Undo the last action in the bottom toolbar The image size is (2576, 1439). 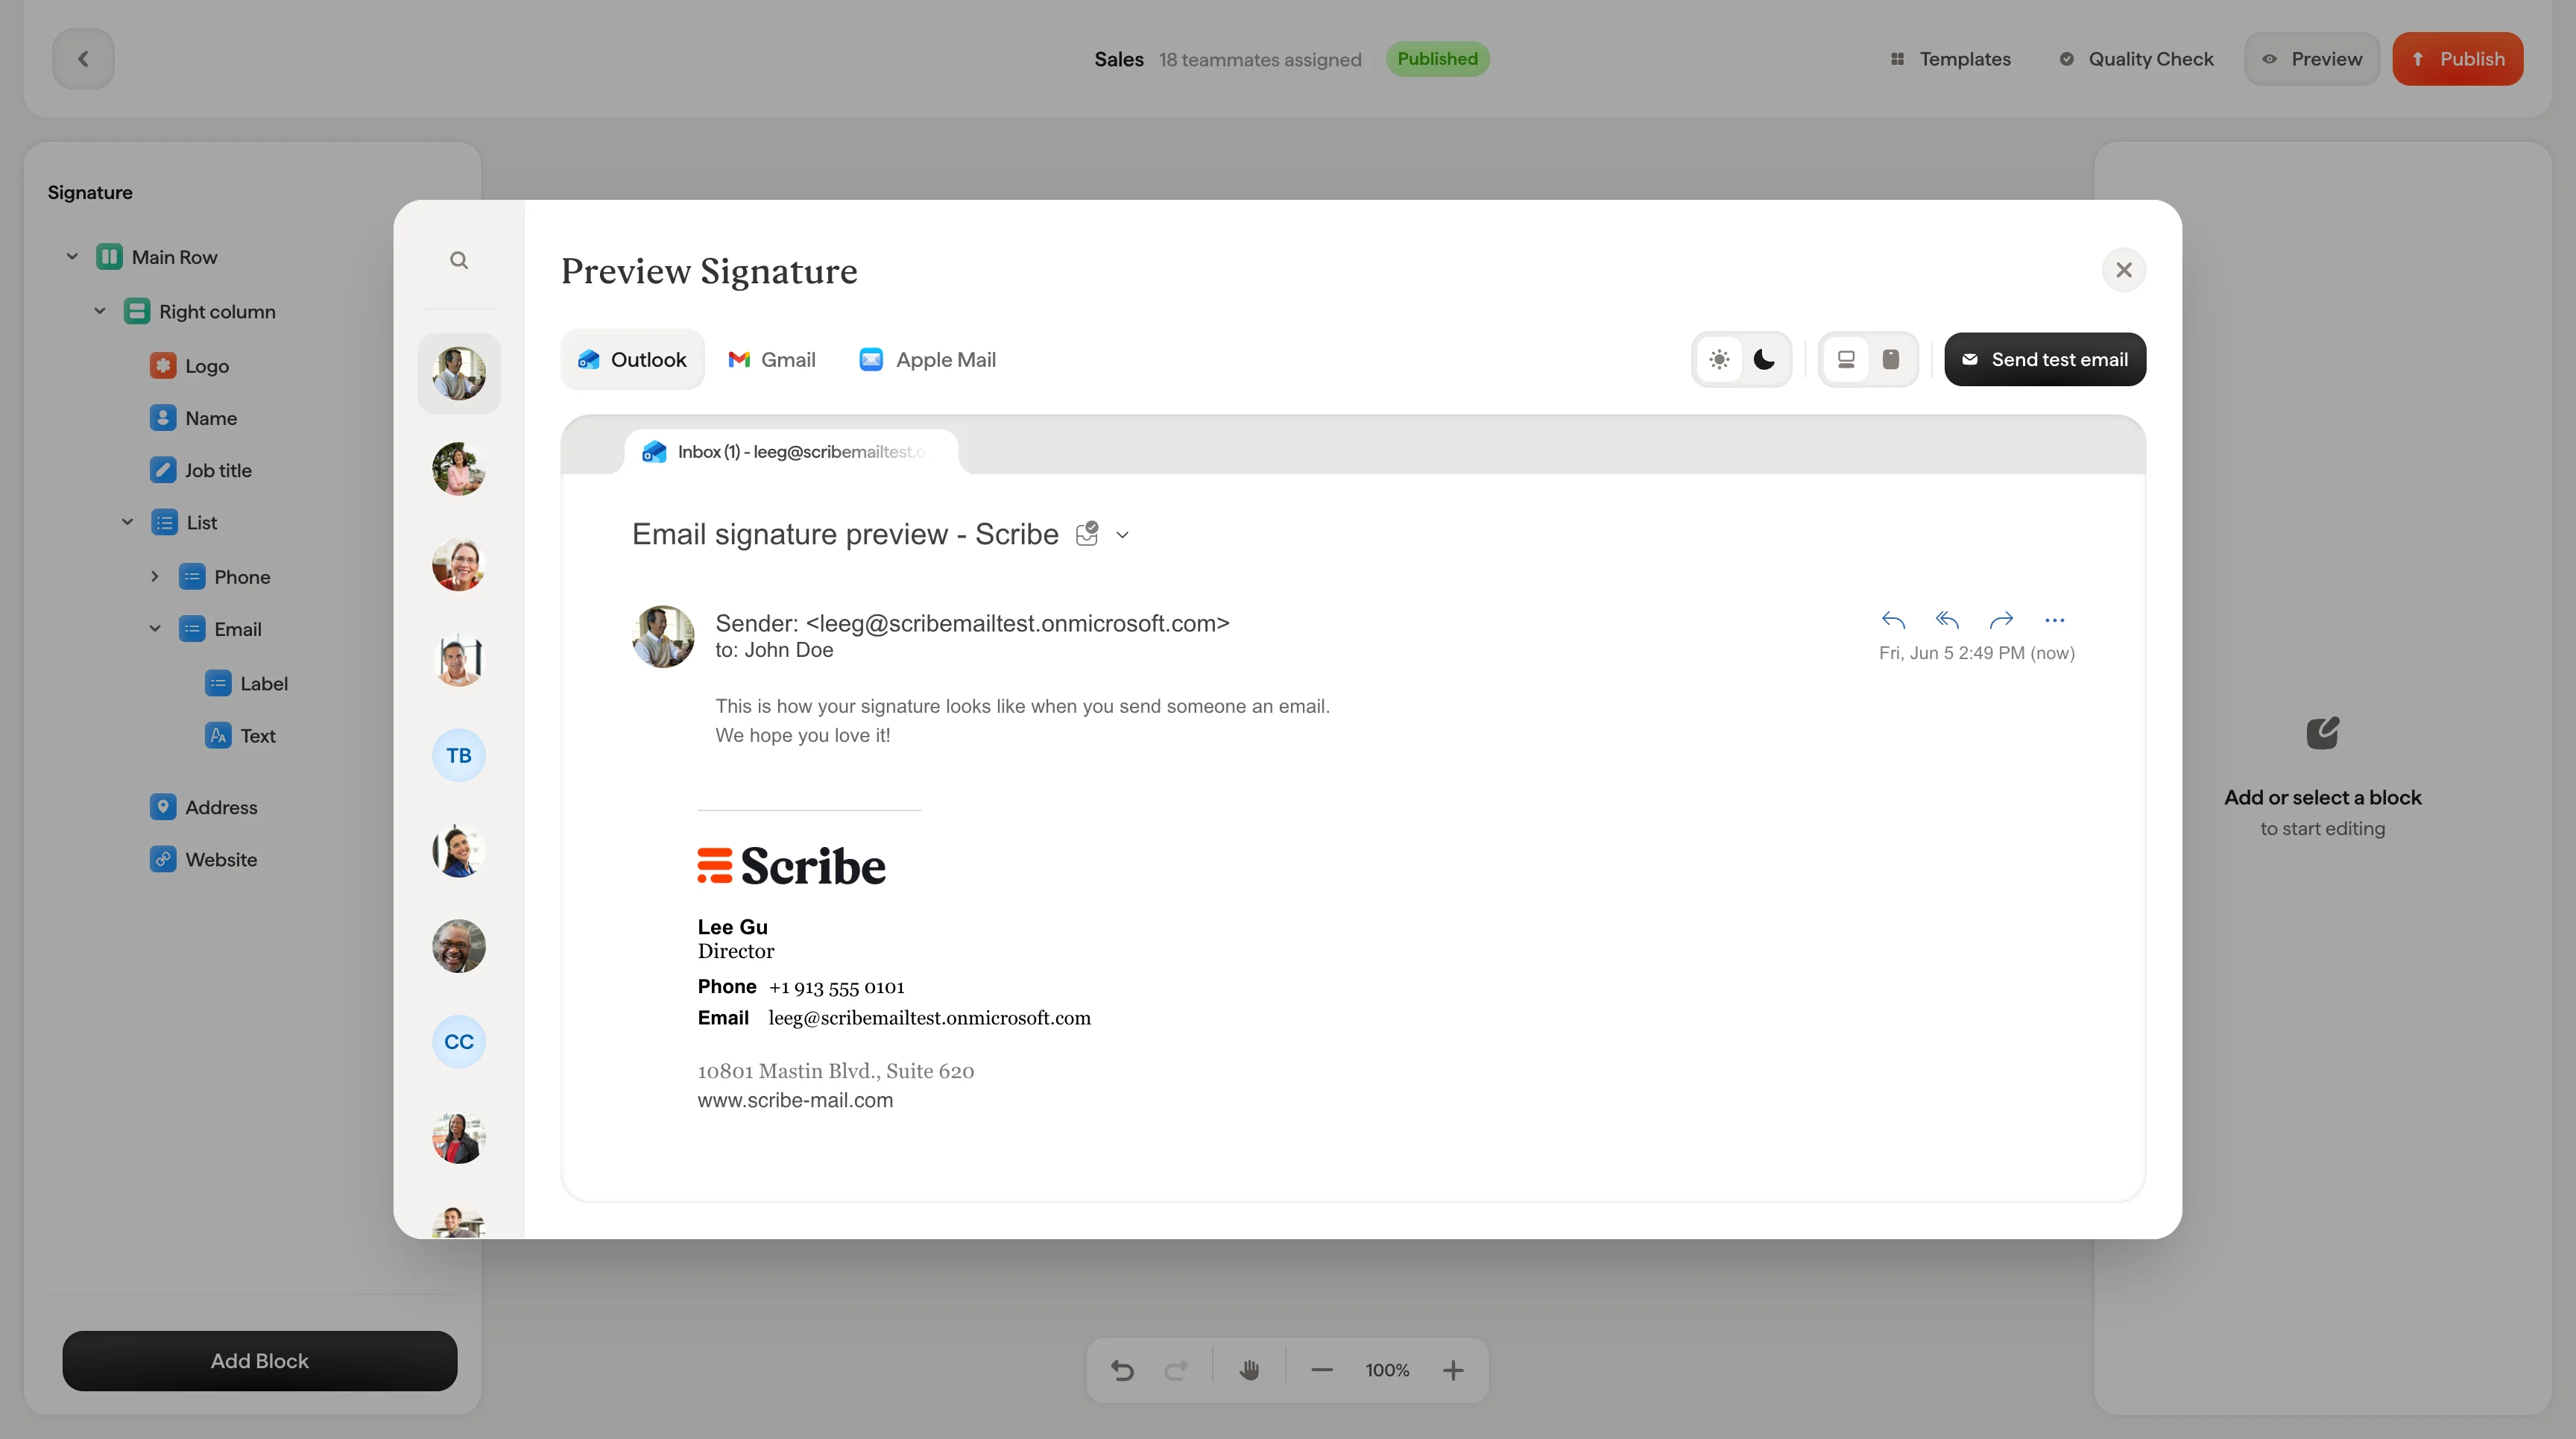coord(1122,1370)
